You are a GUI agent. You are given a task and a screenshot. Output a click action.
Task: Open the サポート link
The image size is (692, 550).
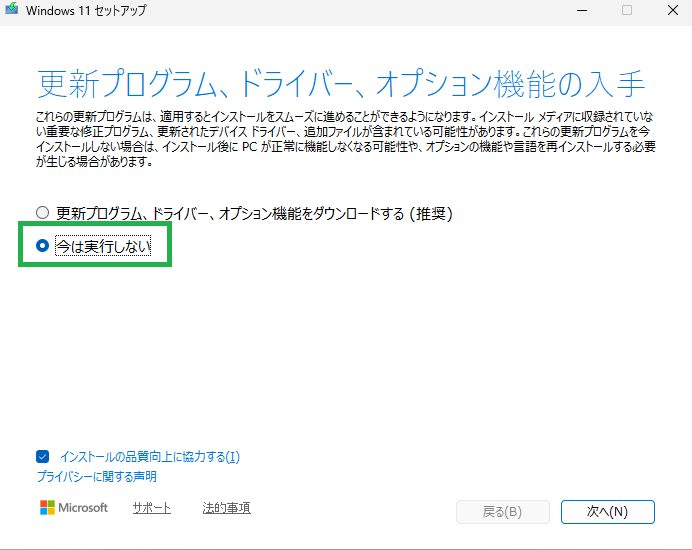pyautogui.click(x=151, y=508)
